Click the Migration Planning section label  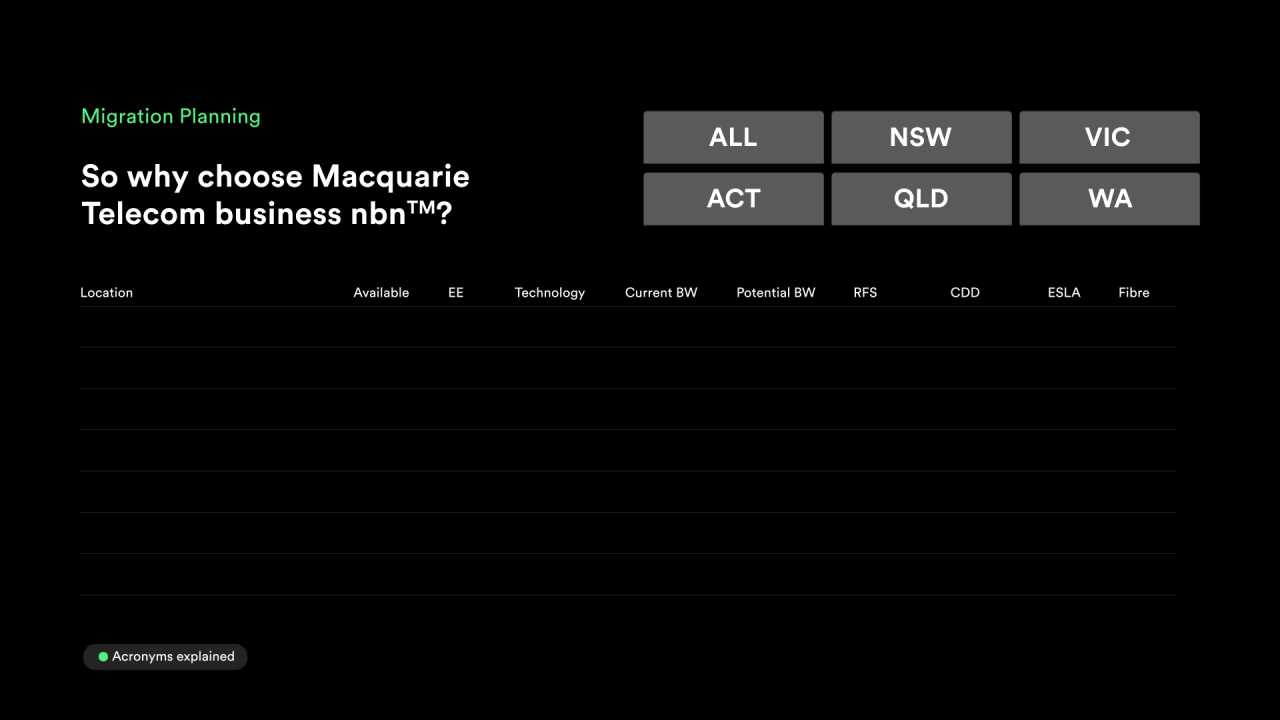[170, 116]
